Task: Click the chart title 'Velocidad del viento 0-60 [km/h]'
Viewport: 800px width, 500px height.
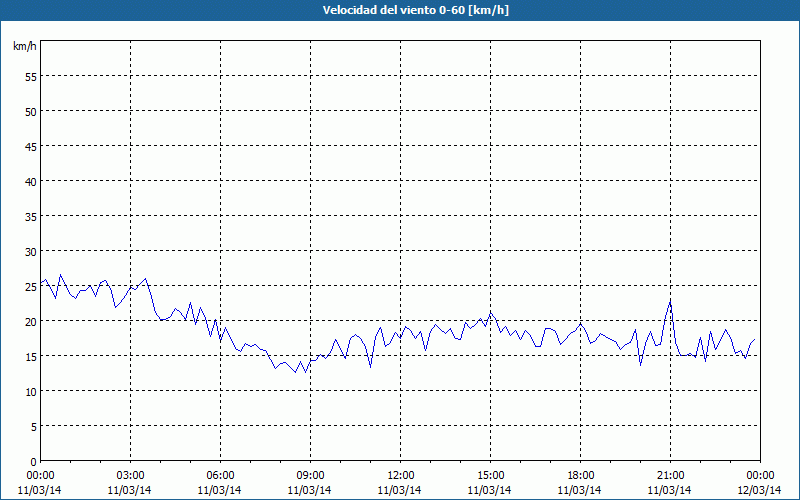Action: click(415, 10)
